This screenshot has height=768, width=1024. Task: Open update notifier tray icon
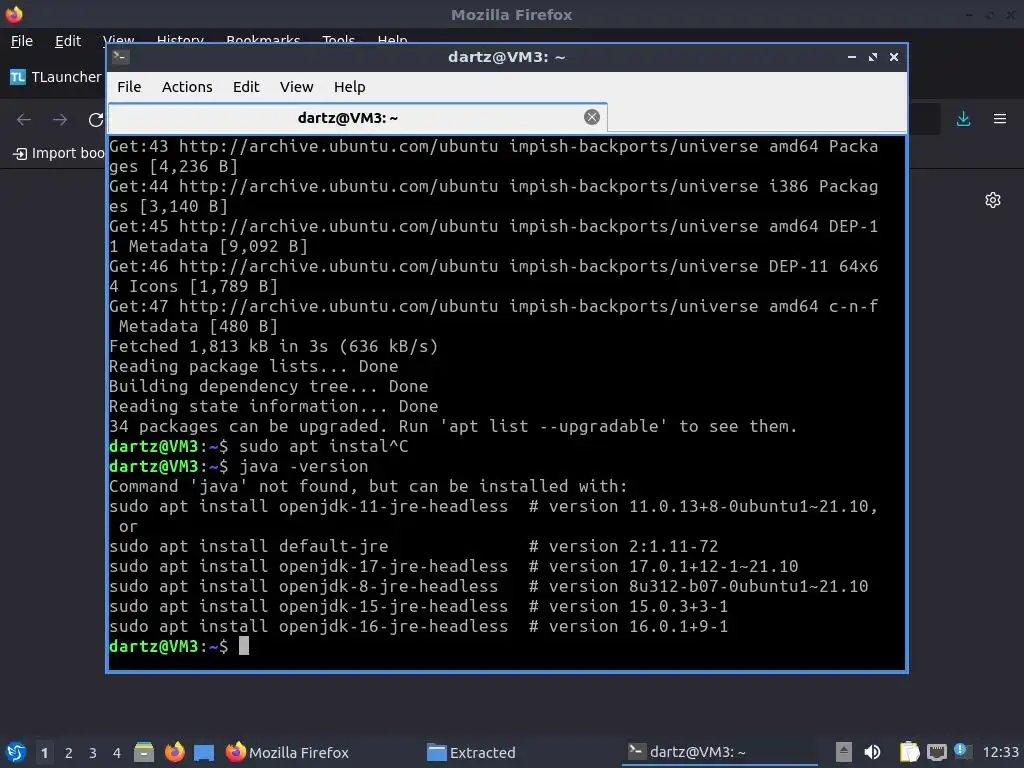pos(962,751)
